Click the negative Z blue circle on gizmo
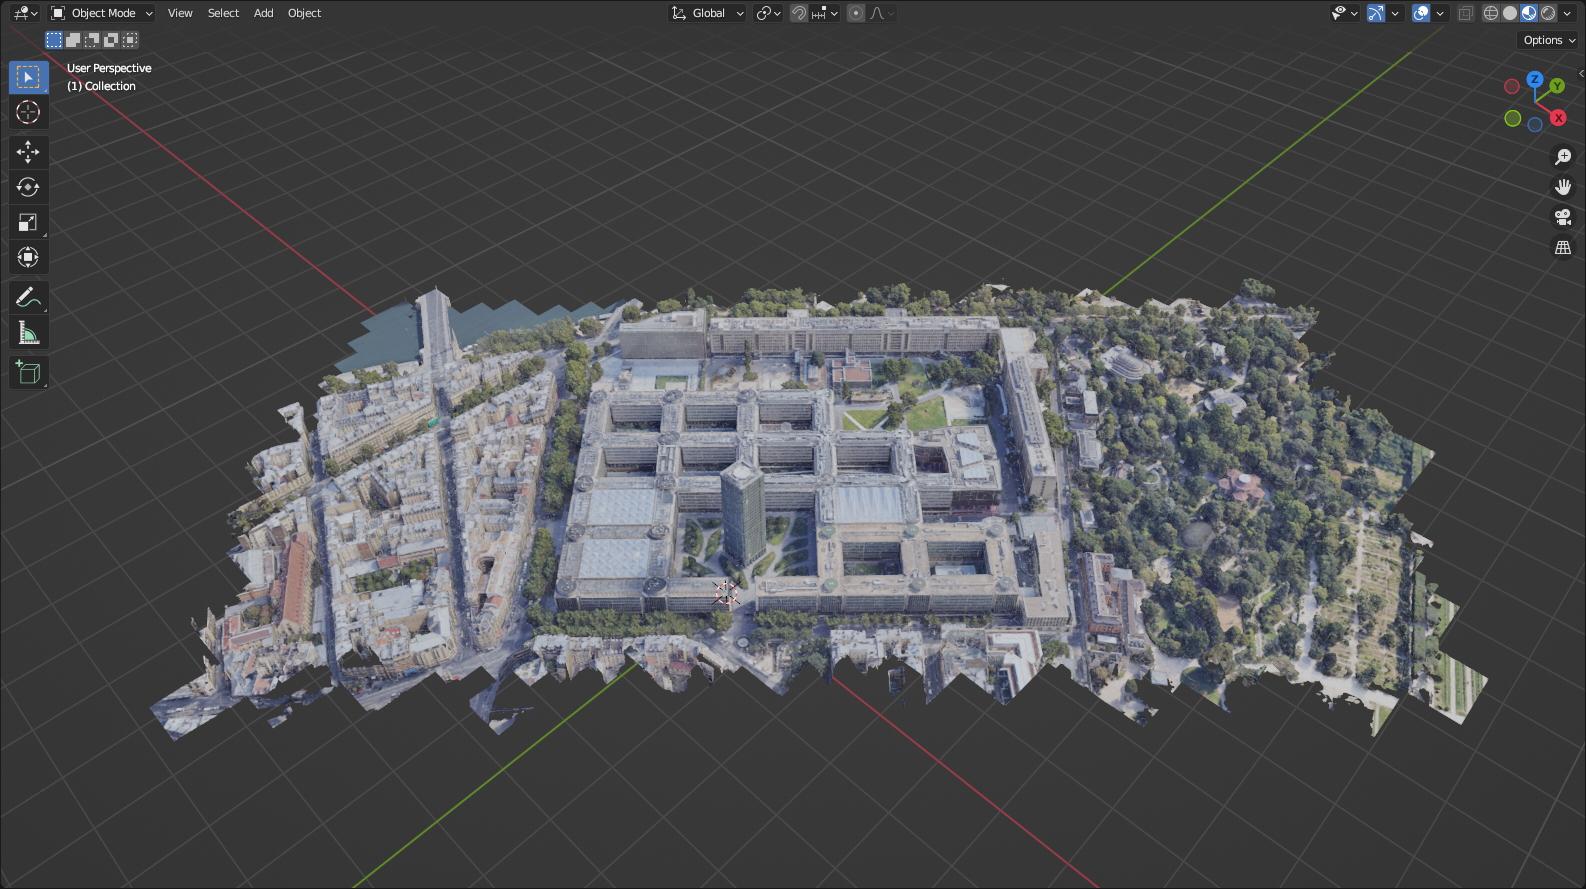This screenshot has height=889, width=1586. tap(1535, 125)
